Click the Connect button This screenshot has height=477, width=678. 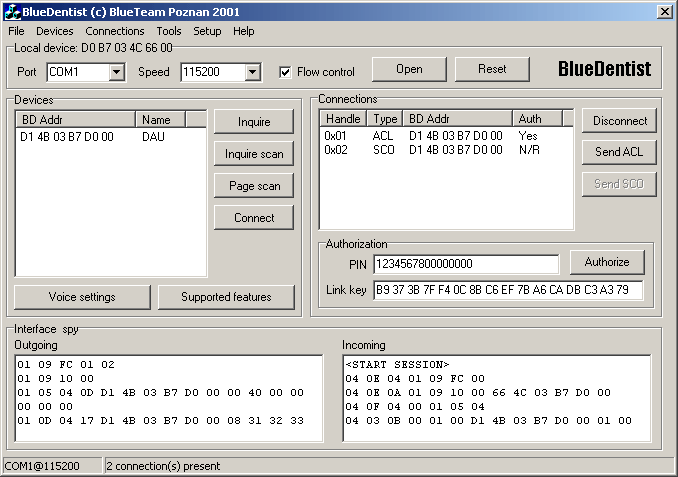click(254, 218)
